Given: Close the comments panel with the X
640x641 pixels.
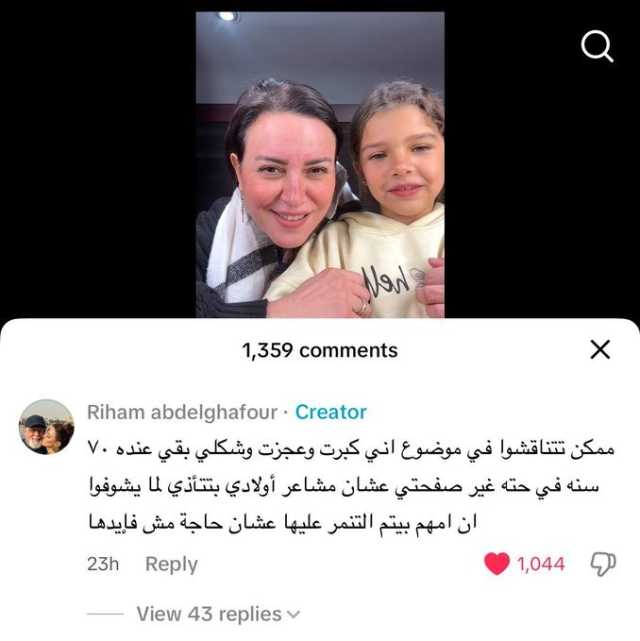Looking at the screenshot, I should point(600,350).
